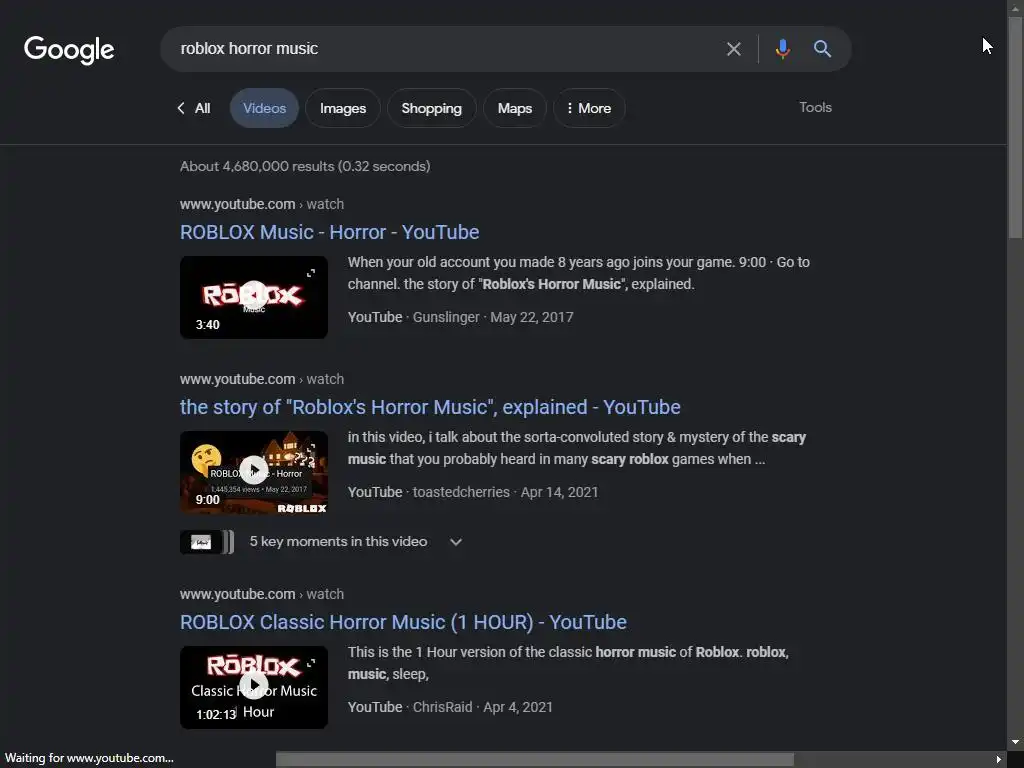
Task: Play the 9:00 story explained video thumbnail
Action: (254, 472)
